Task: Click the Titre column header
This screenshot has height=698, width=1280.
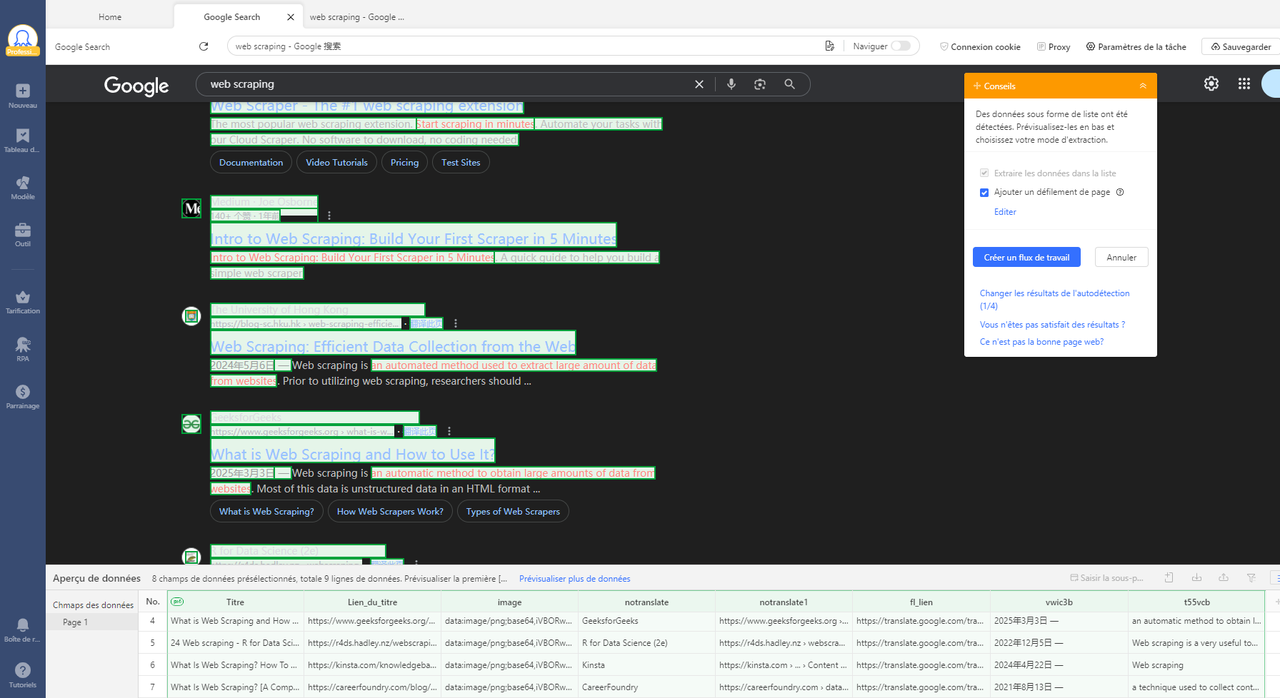Action: coord(235,602)
